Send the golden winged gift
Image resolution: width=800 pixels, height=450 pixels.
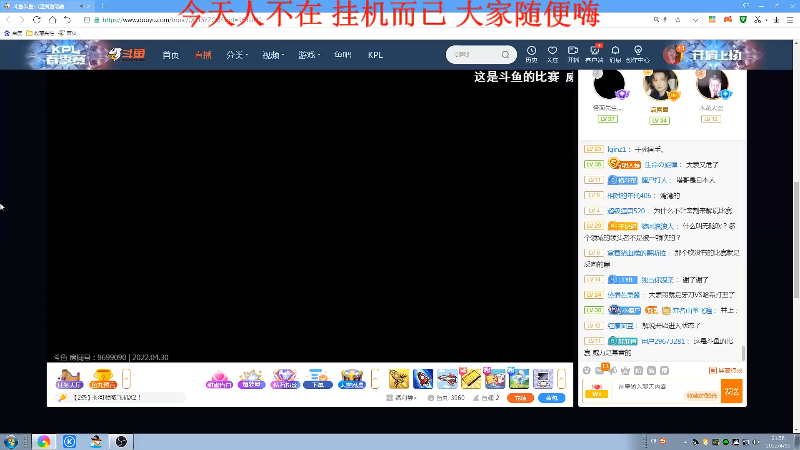(399, 379)
